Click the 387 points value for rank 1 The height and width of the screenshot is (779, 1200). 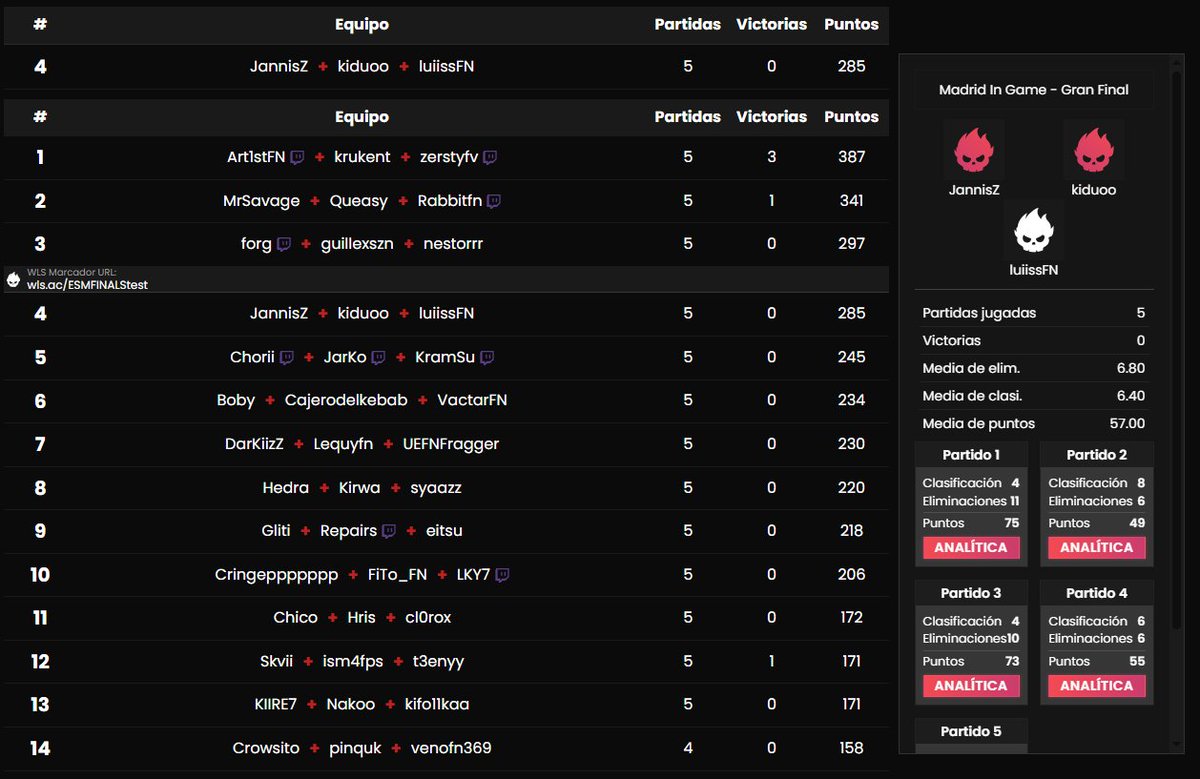(x=852, y=157)
